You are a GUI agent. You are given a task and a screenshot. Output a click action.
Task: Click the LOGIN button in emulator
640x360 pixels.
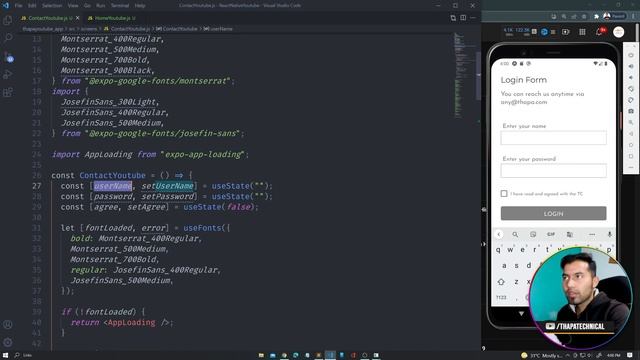tap(553, 213)
